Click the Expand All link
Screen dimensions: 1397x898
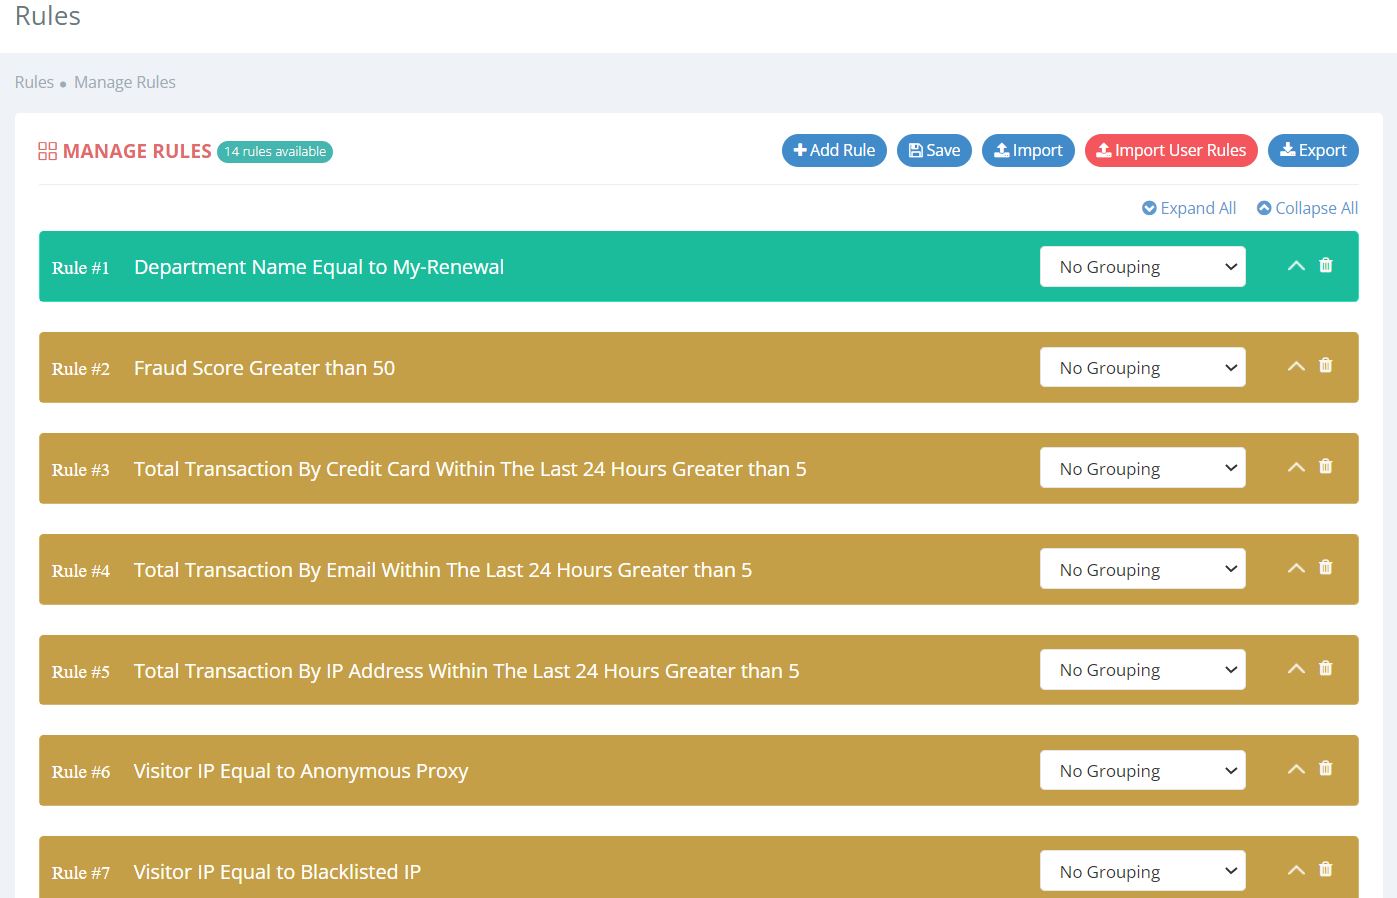(x=1197, y=208)
